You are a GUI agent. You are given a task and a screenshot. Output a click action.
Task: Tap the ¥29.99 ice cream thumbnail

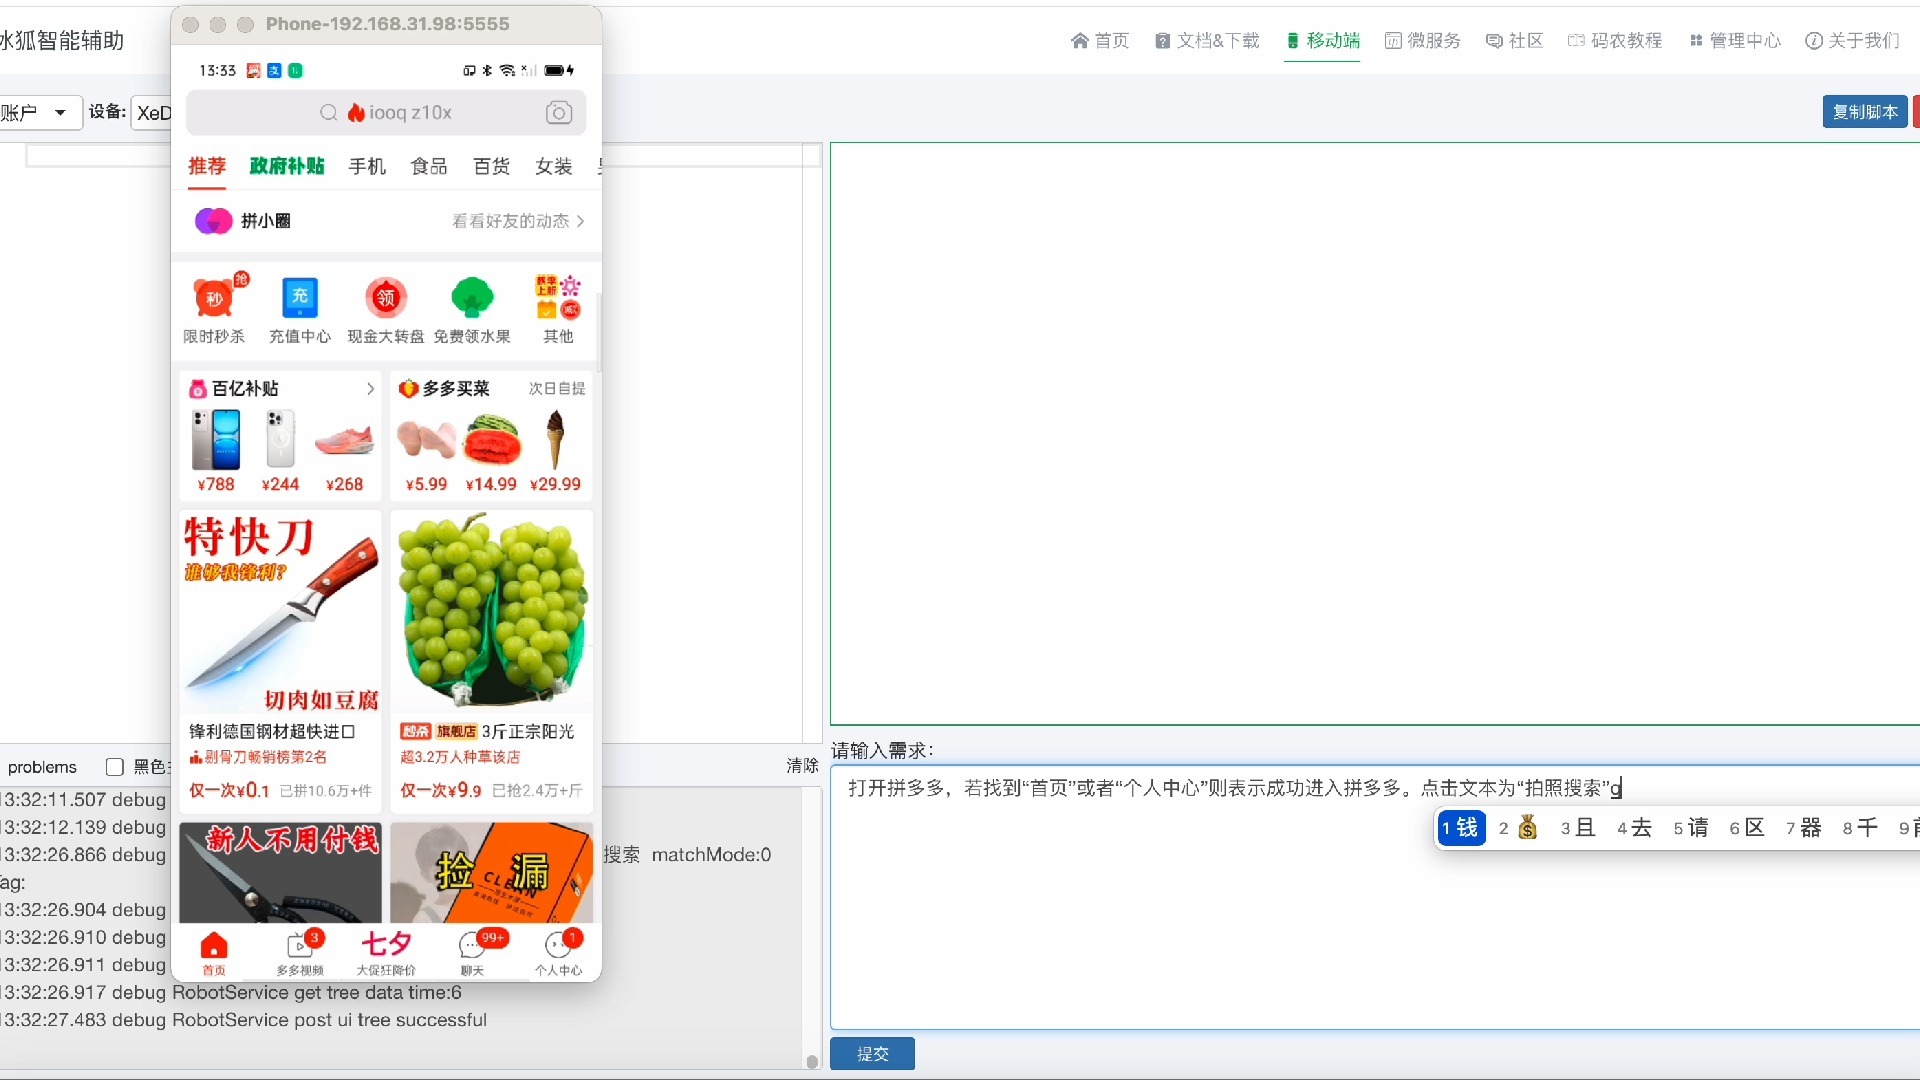(x=555, y=440)
